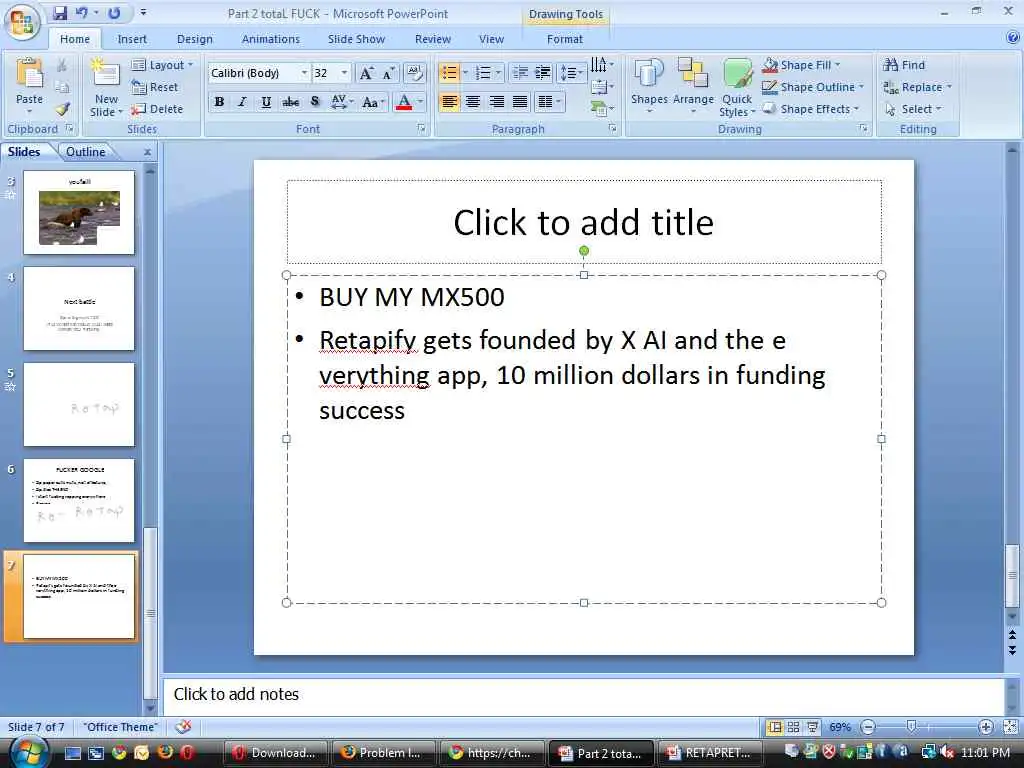Zoom in with the plus button

click(985, 727)
